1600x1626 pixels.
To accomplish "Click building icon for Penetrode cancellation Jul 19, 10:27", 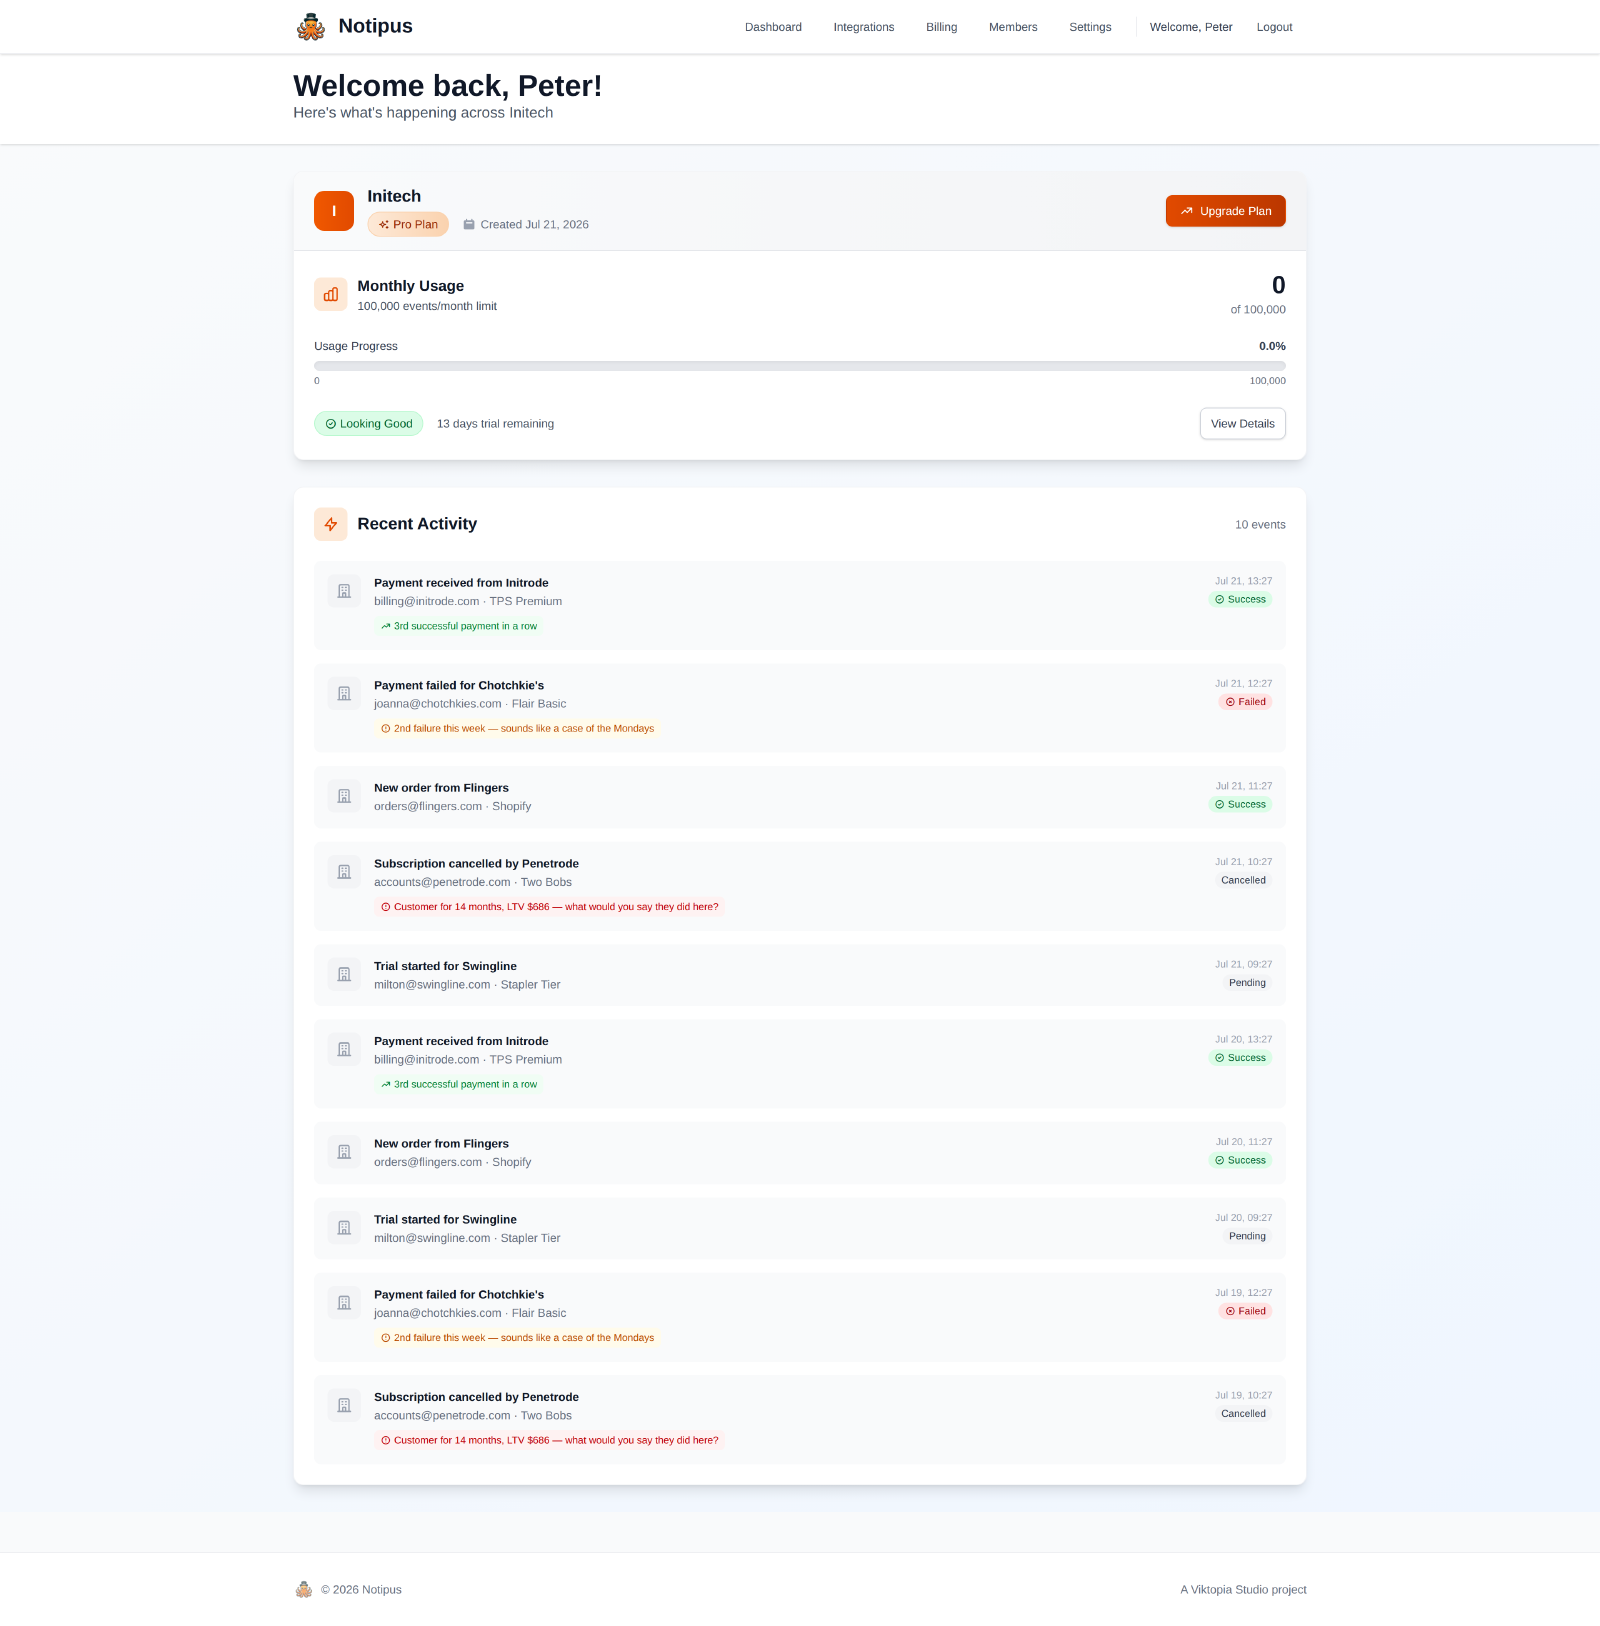I will [x=344, y=1405].
